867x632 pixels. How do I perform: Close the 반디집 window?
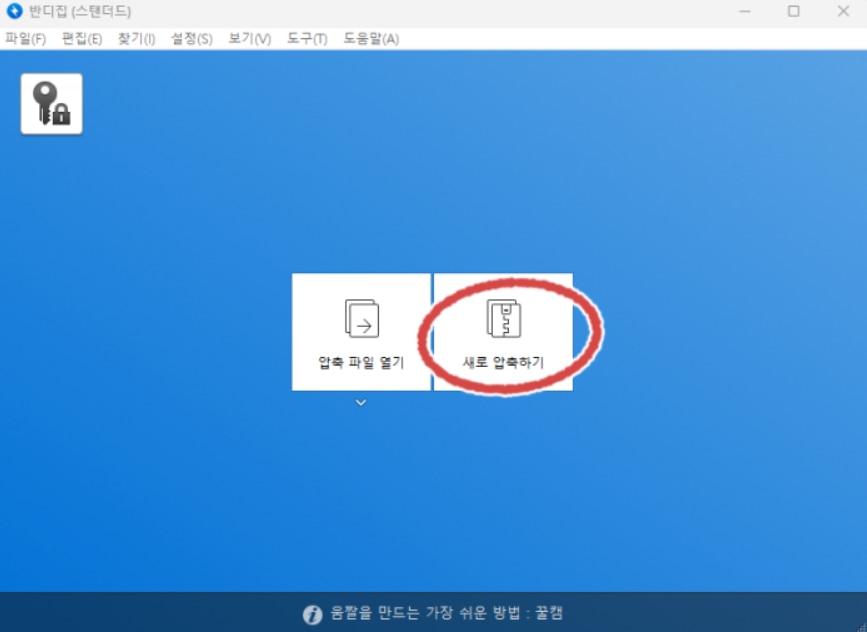[843, 11]
